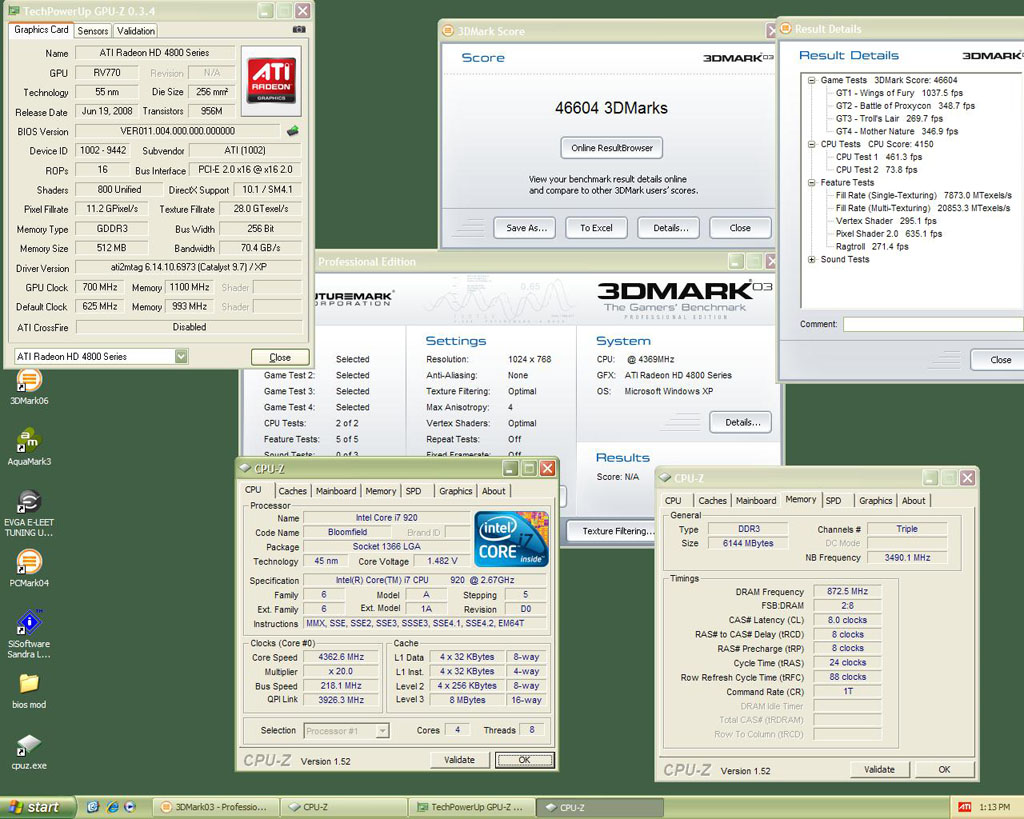
Task: Click the ATI Radeon logo in GPU-Z
Action: click(271, 80)
